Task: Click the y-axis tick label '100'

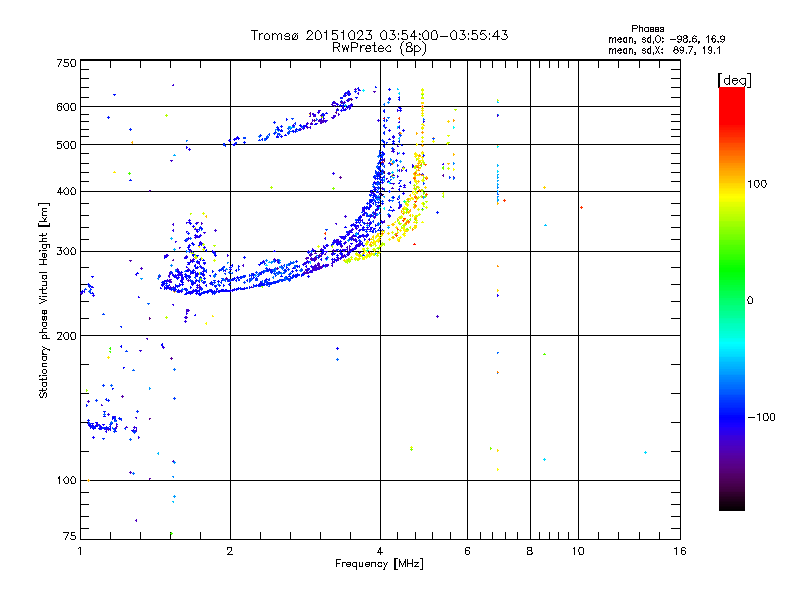Action: (x=66, y=480)
